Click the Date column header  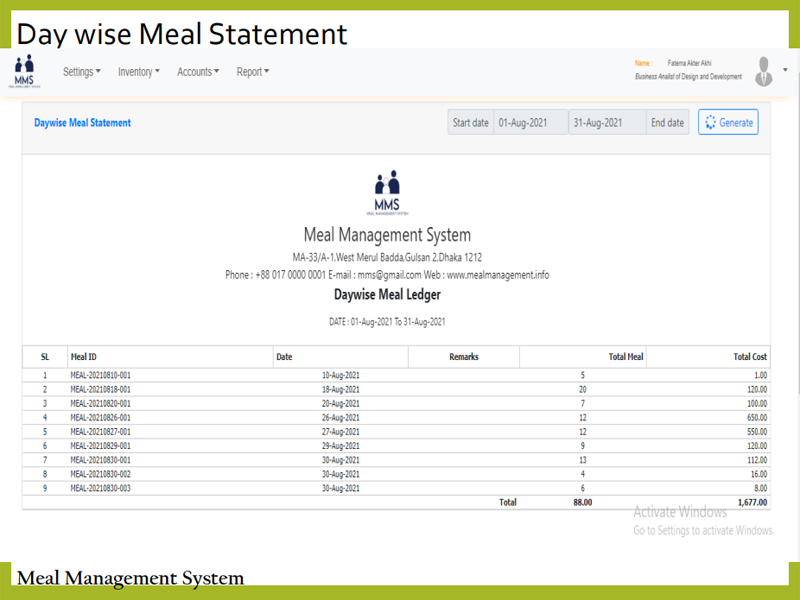click(x=284, y=357)
